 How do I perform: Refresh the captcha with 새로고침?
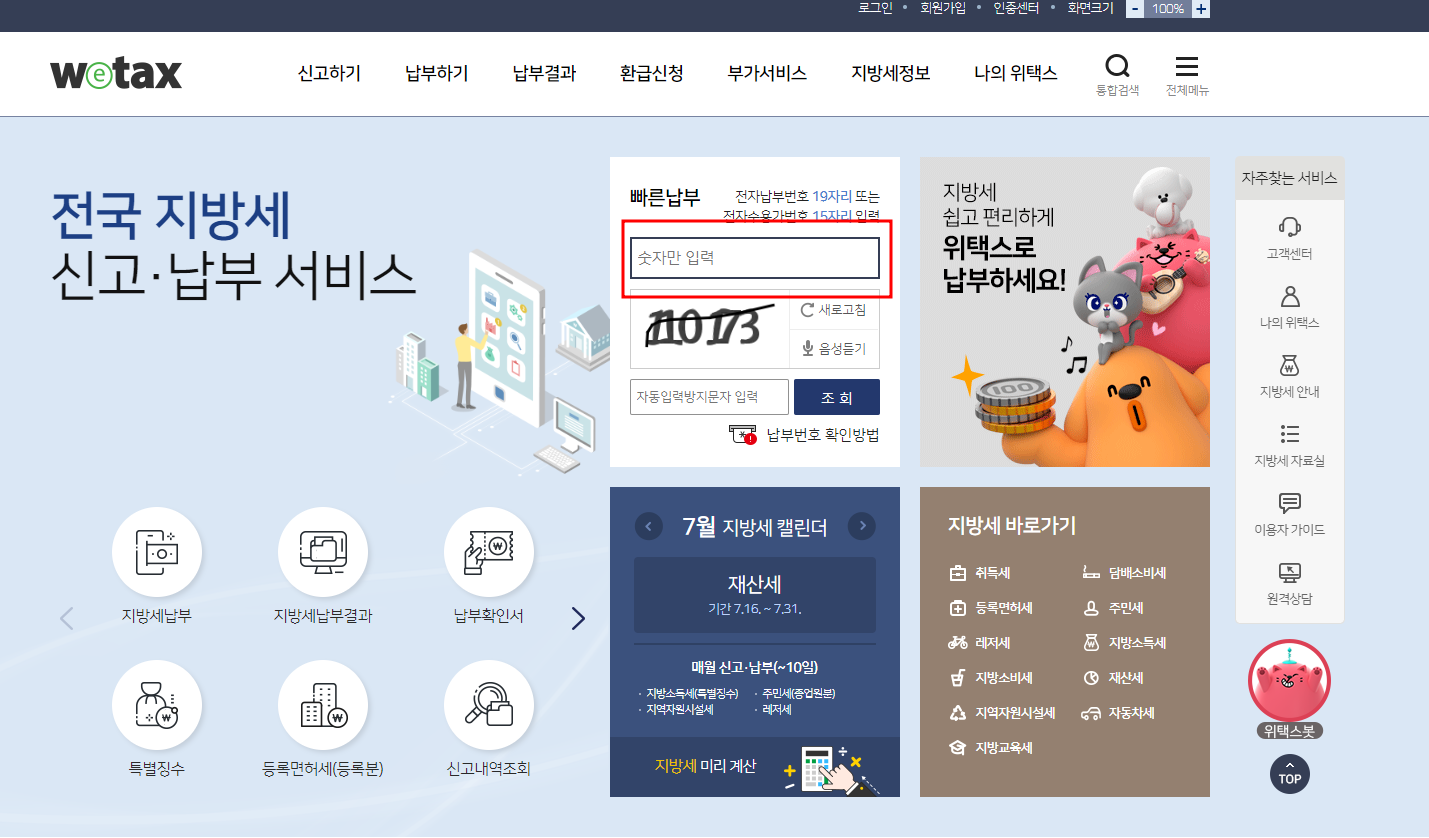(833, 310)
